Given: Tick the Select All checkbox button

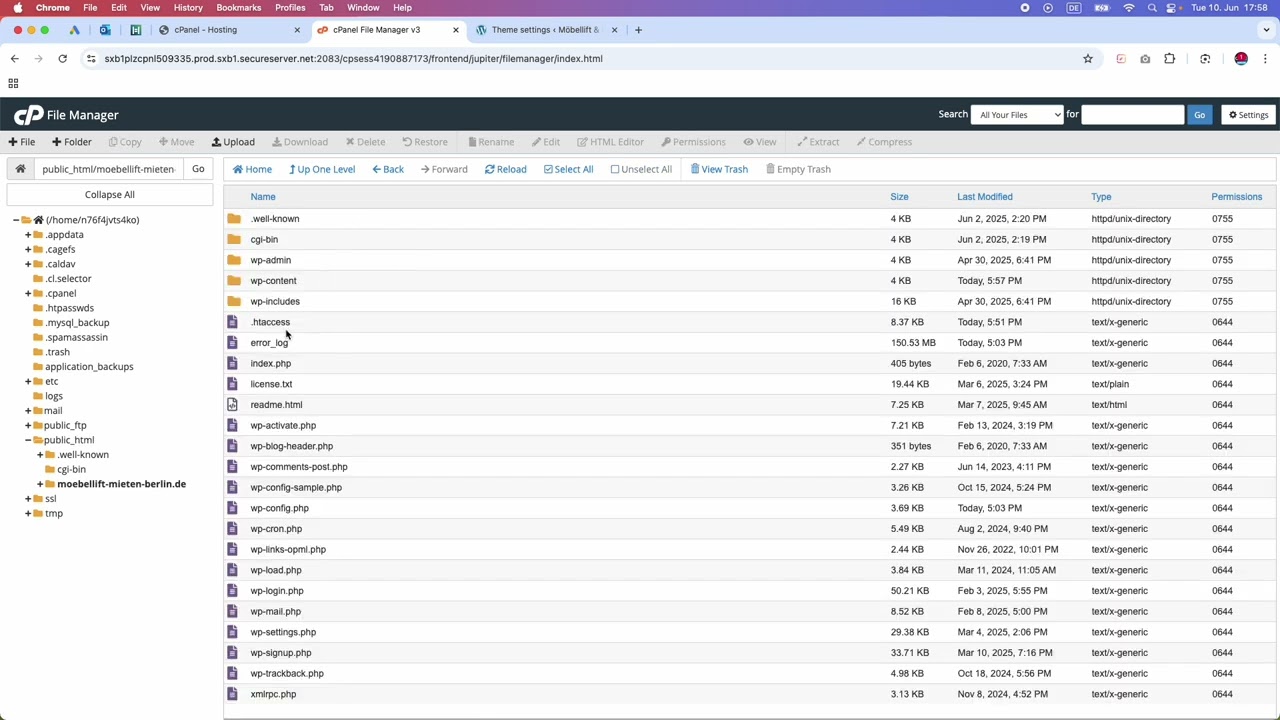Looking at the screenshot, I should [x=568, y=169].
